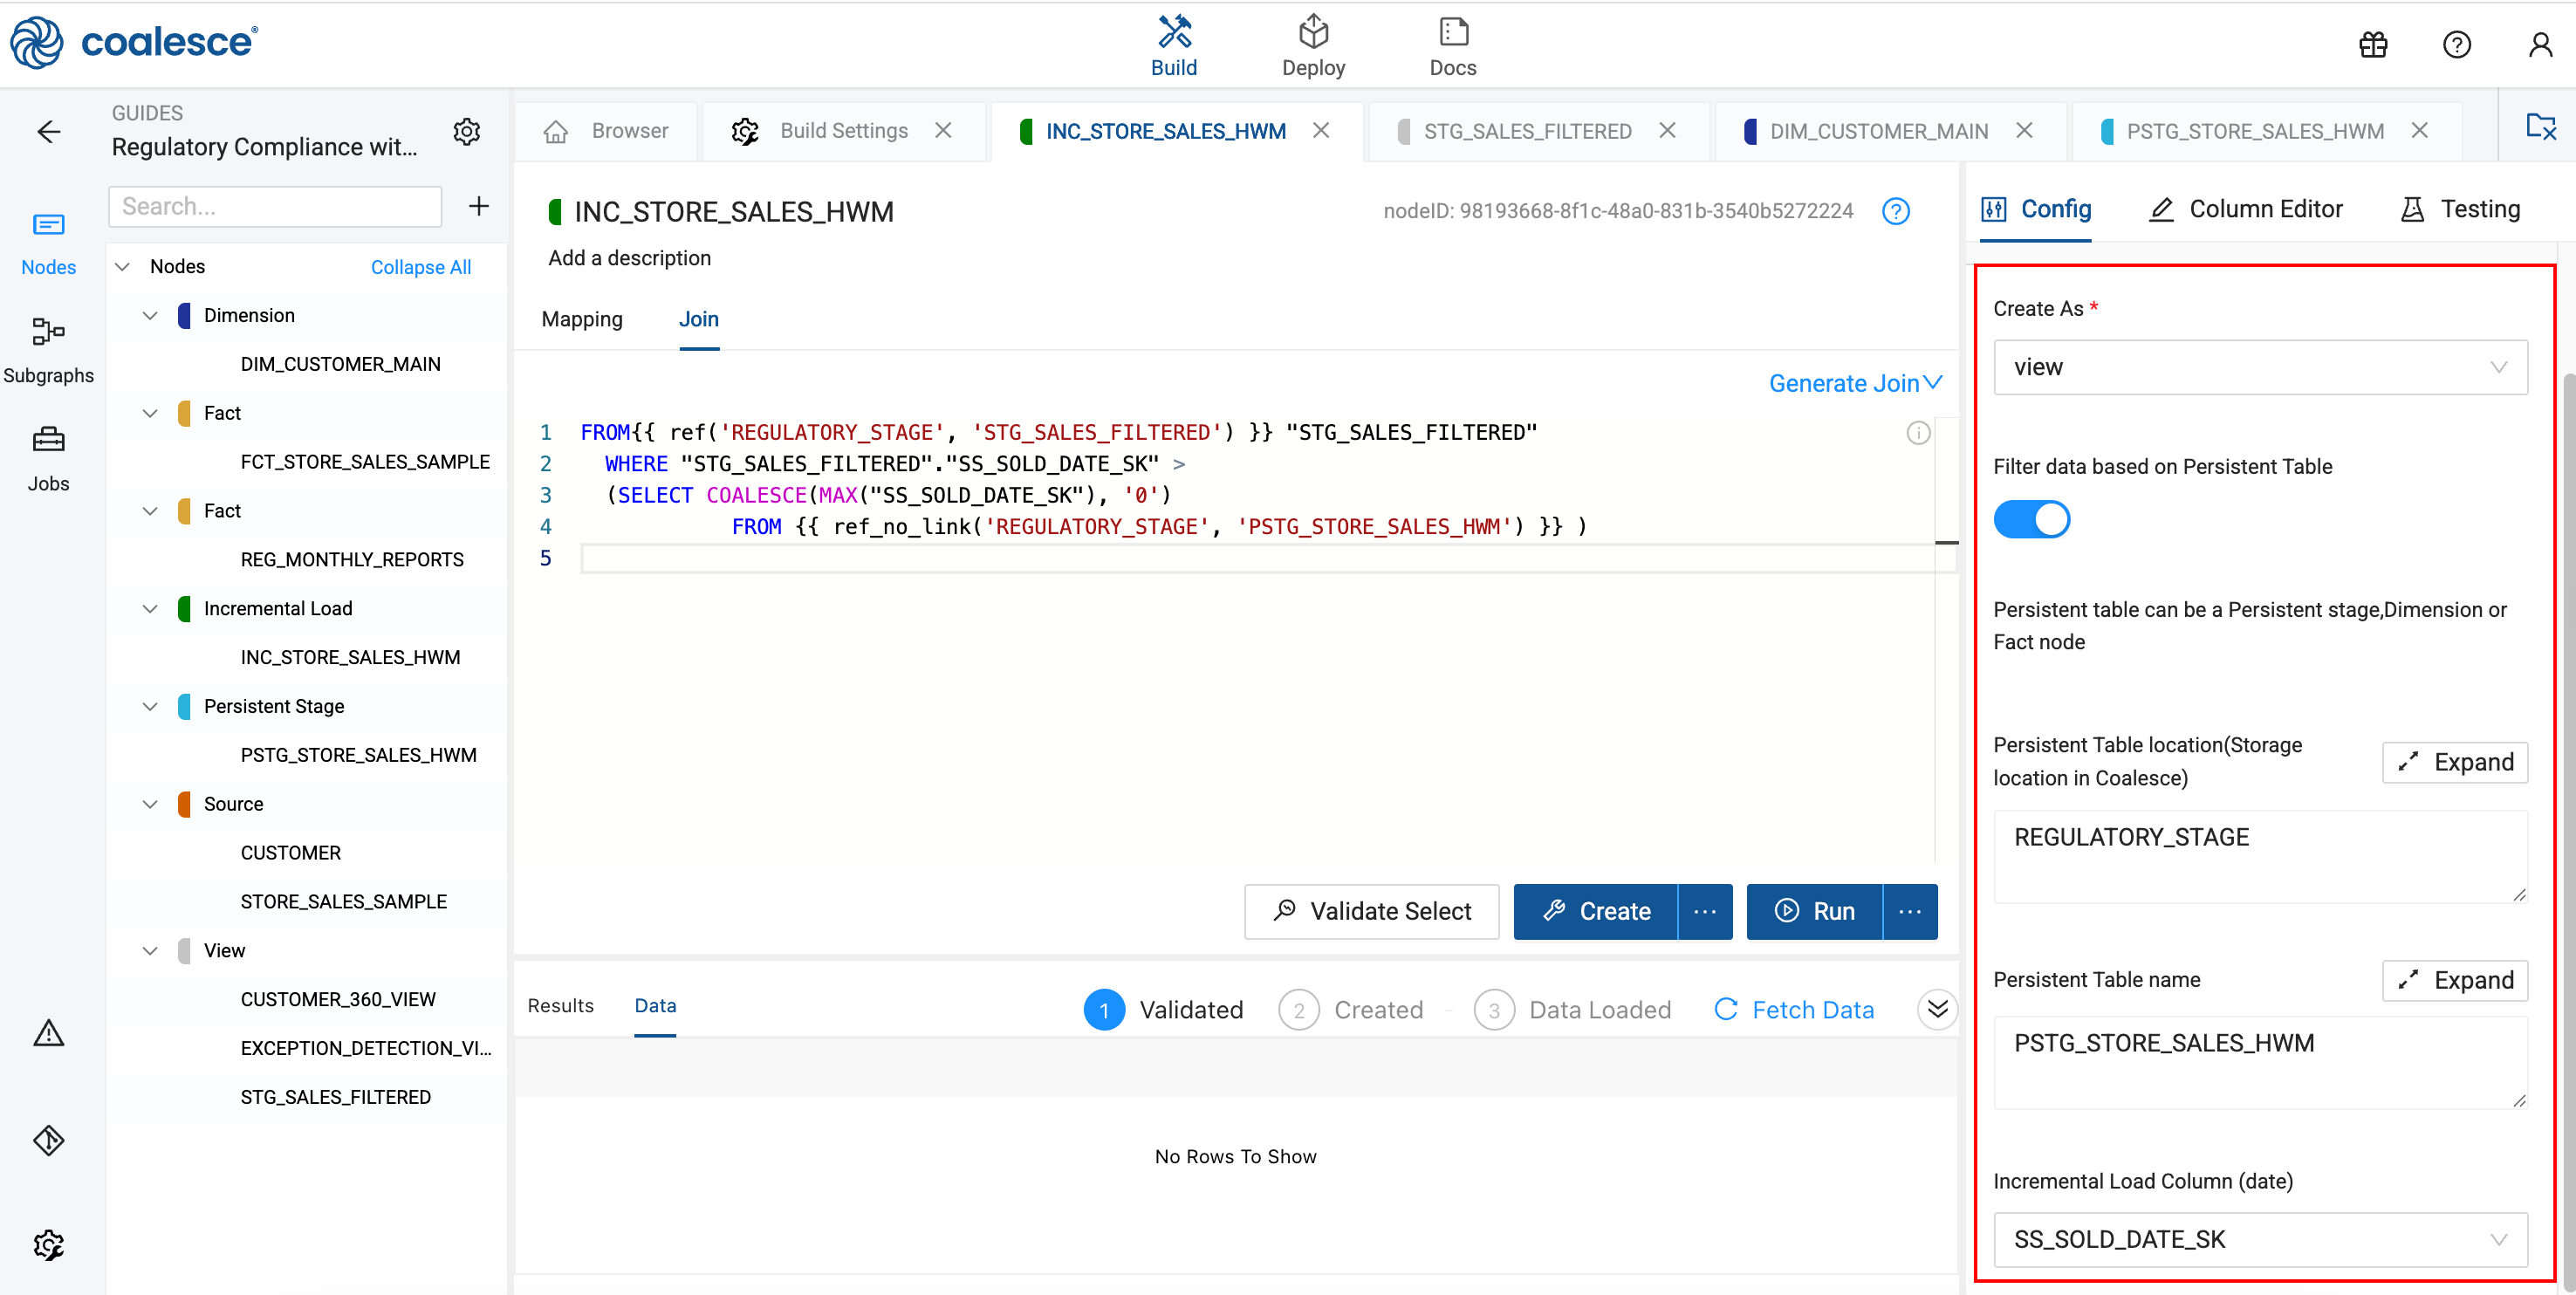Open the Subgraphs sidebar view
Screen dimensions: 2576x1295
48,351
